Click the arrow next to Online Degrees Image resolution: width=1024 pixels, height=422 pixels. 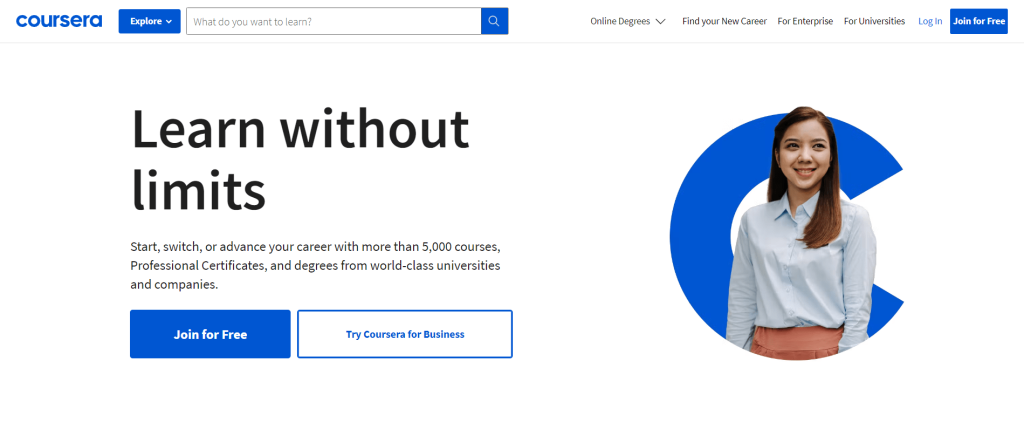pos(660,22)
